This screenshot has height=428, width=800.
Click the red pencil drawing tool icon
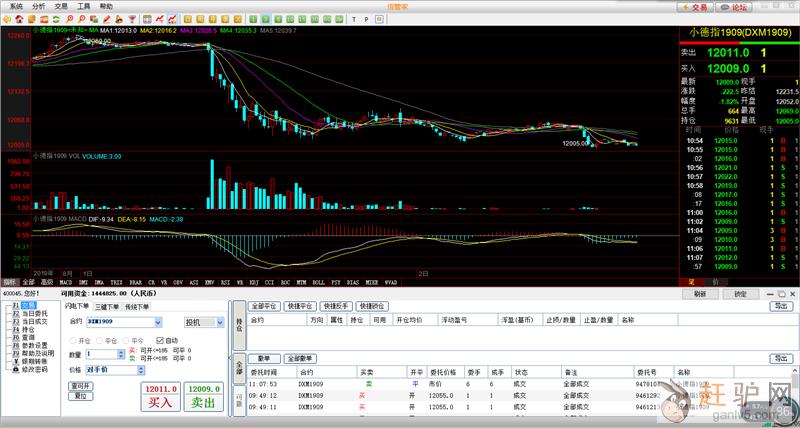[107, 19]
